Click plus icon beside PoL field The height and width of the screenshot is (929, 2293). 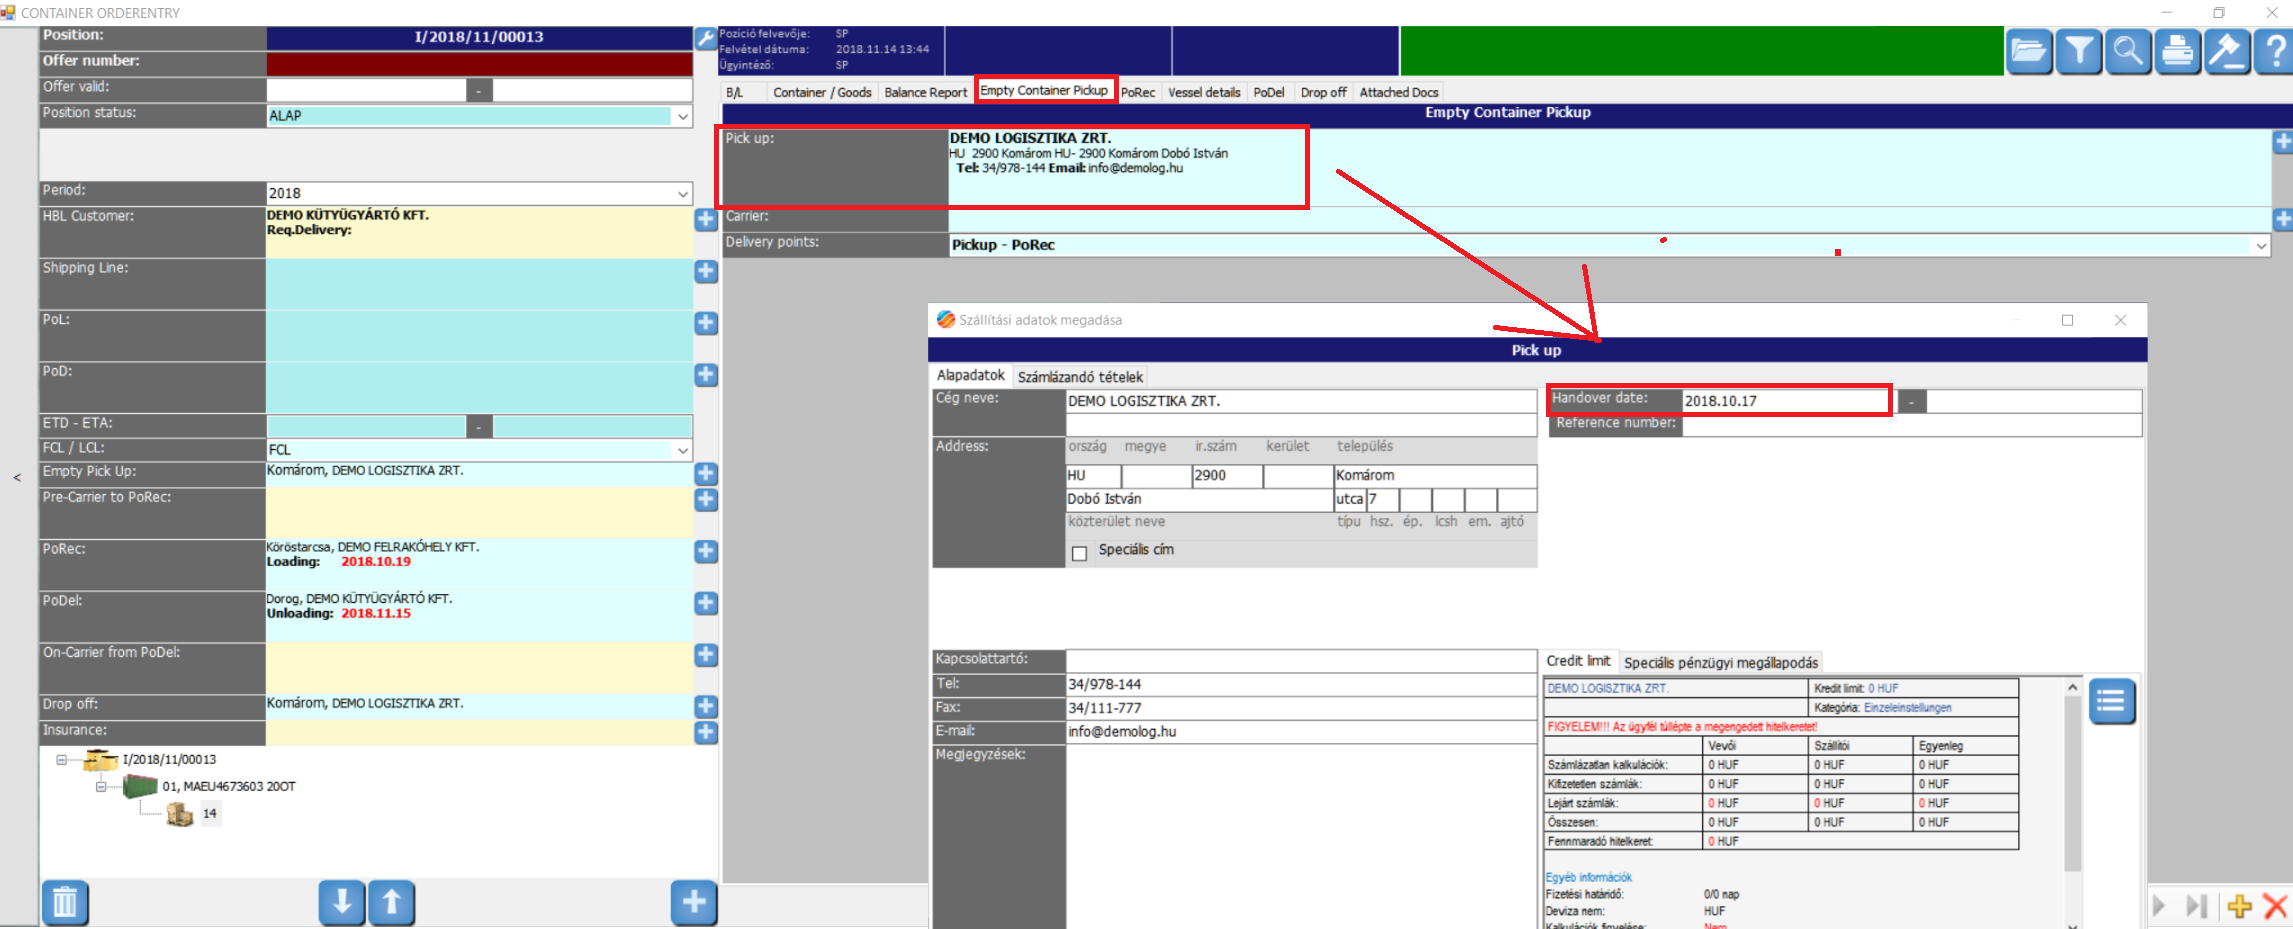pyautogui.click(x=706, y=323)
